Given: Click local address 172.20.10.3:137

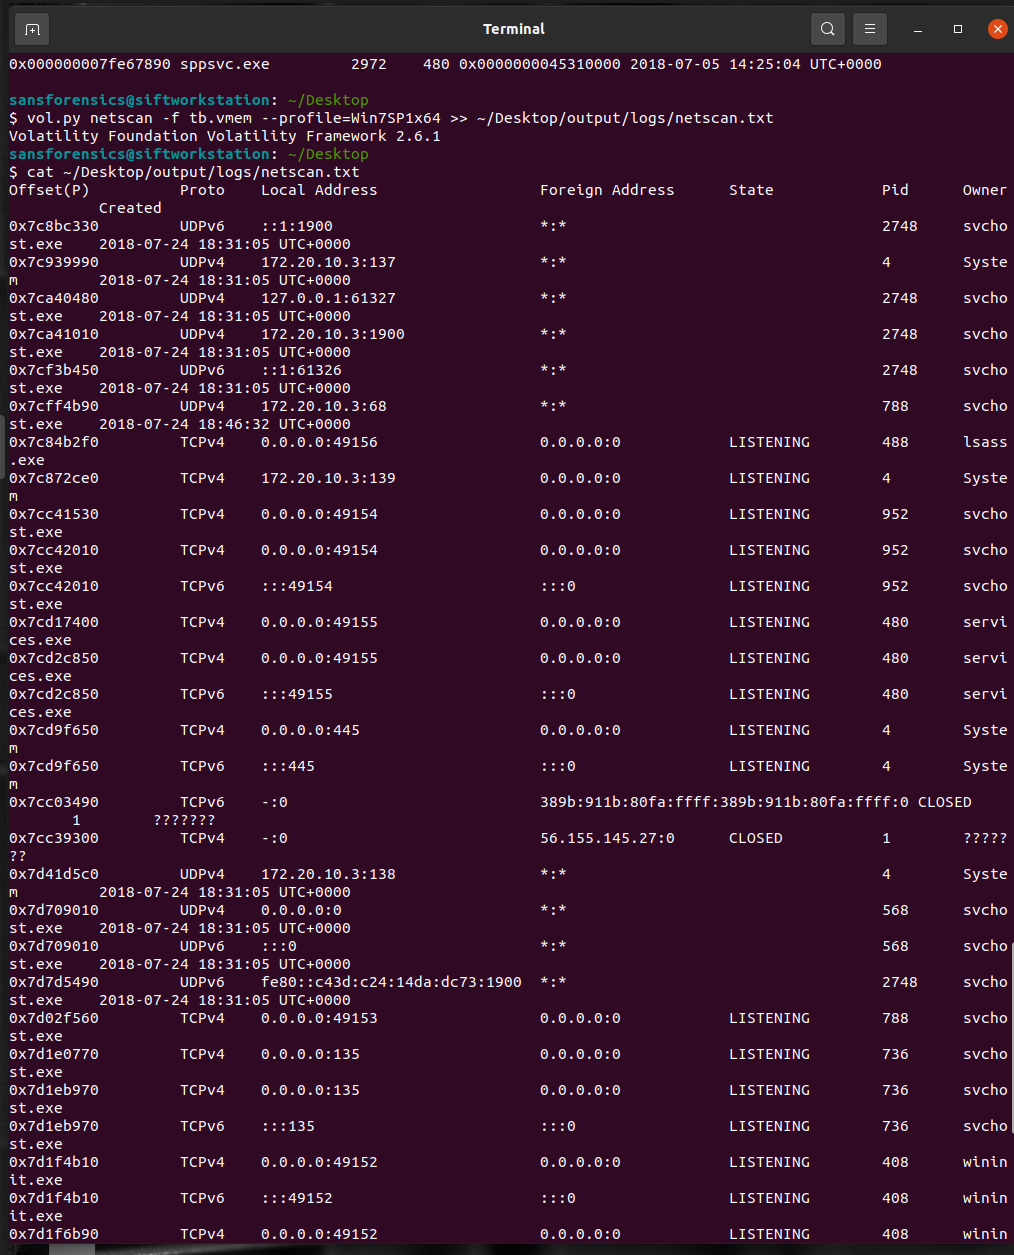Looking at the screenshot, I should point(328,262).
